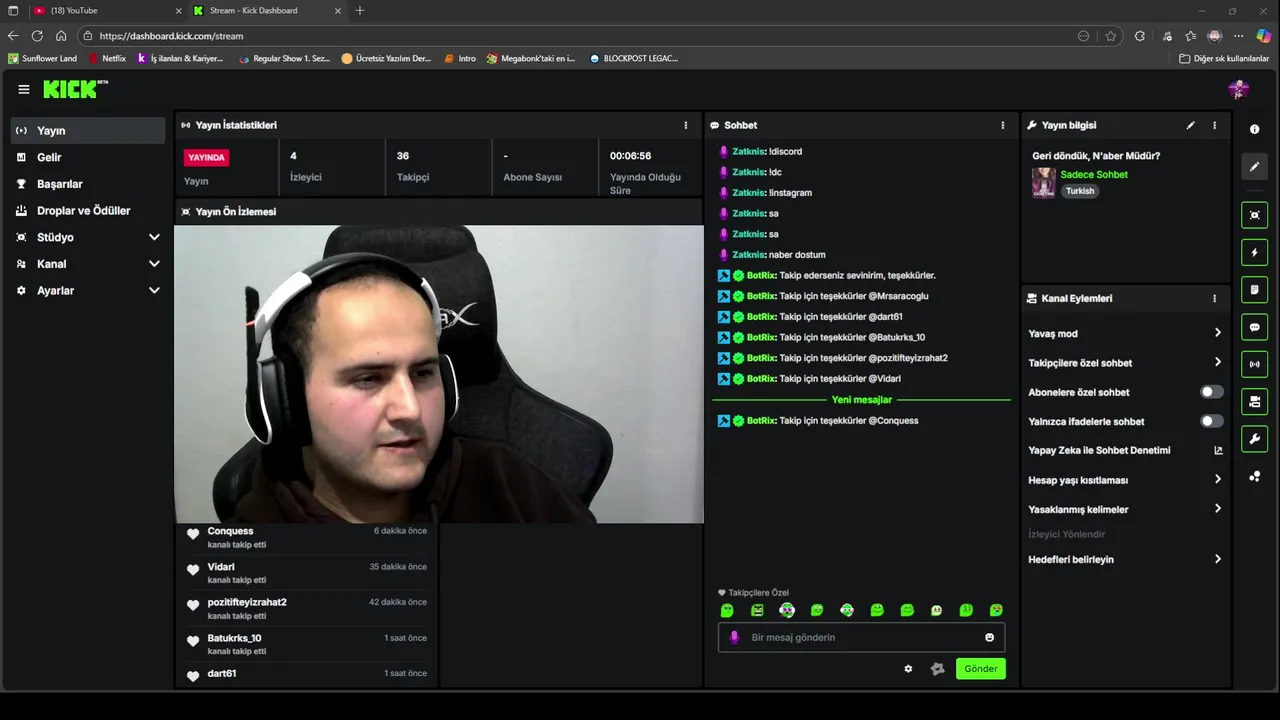Insert the first green Kick emote

click(727, 610)
